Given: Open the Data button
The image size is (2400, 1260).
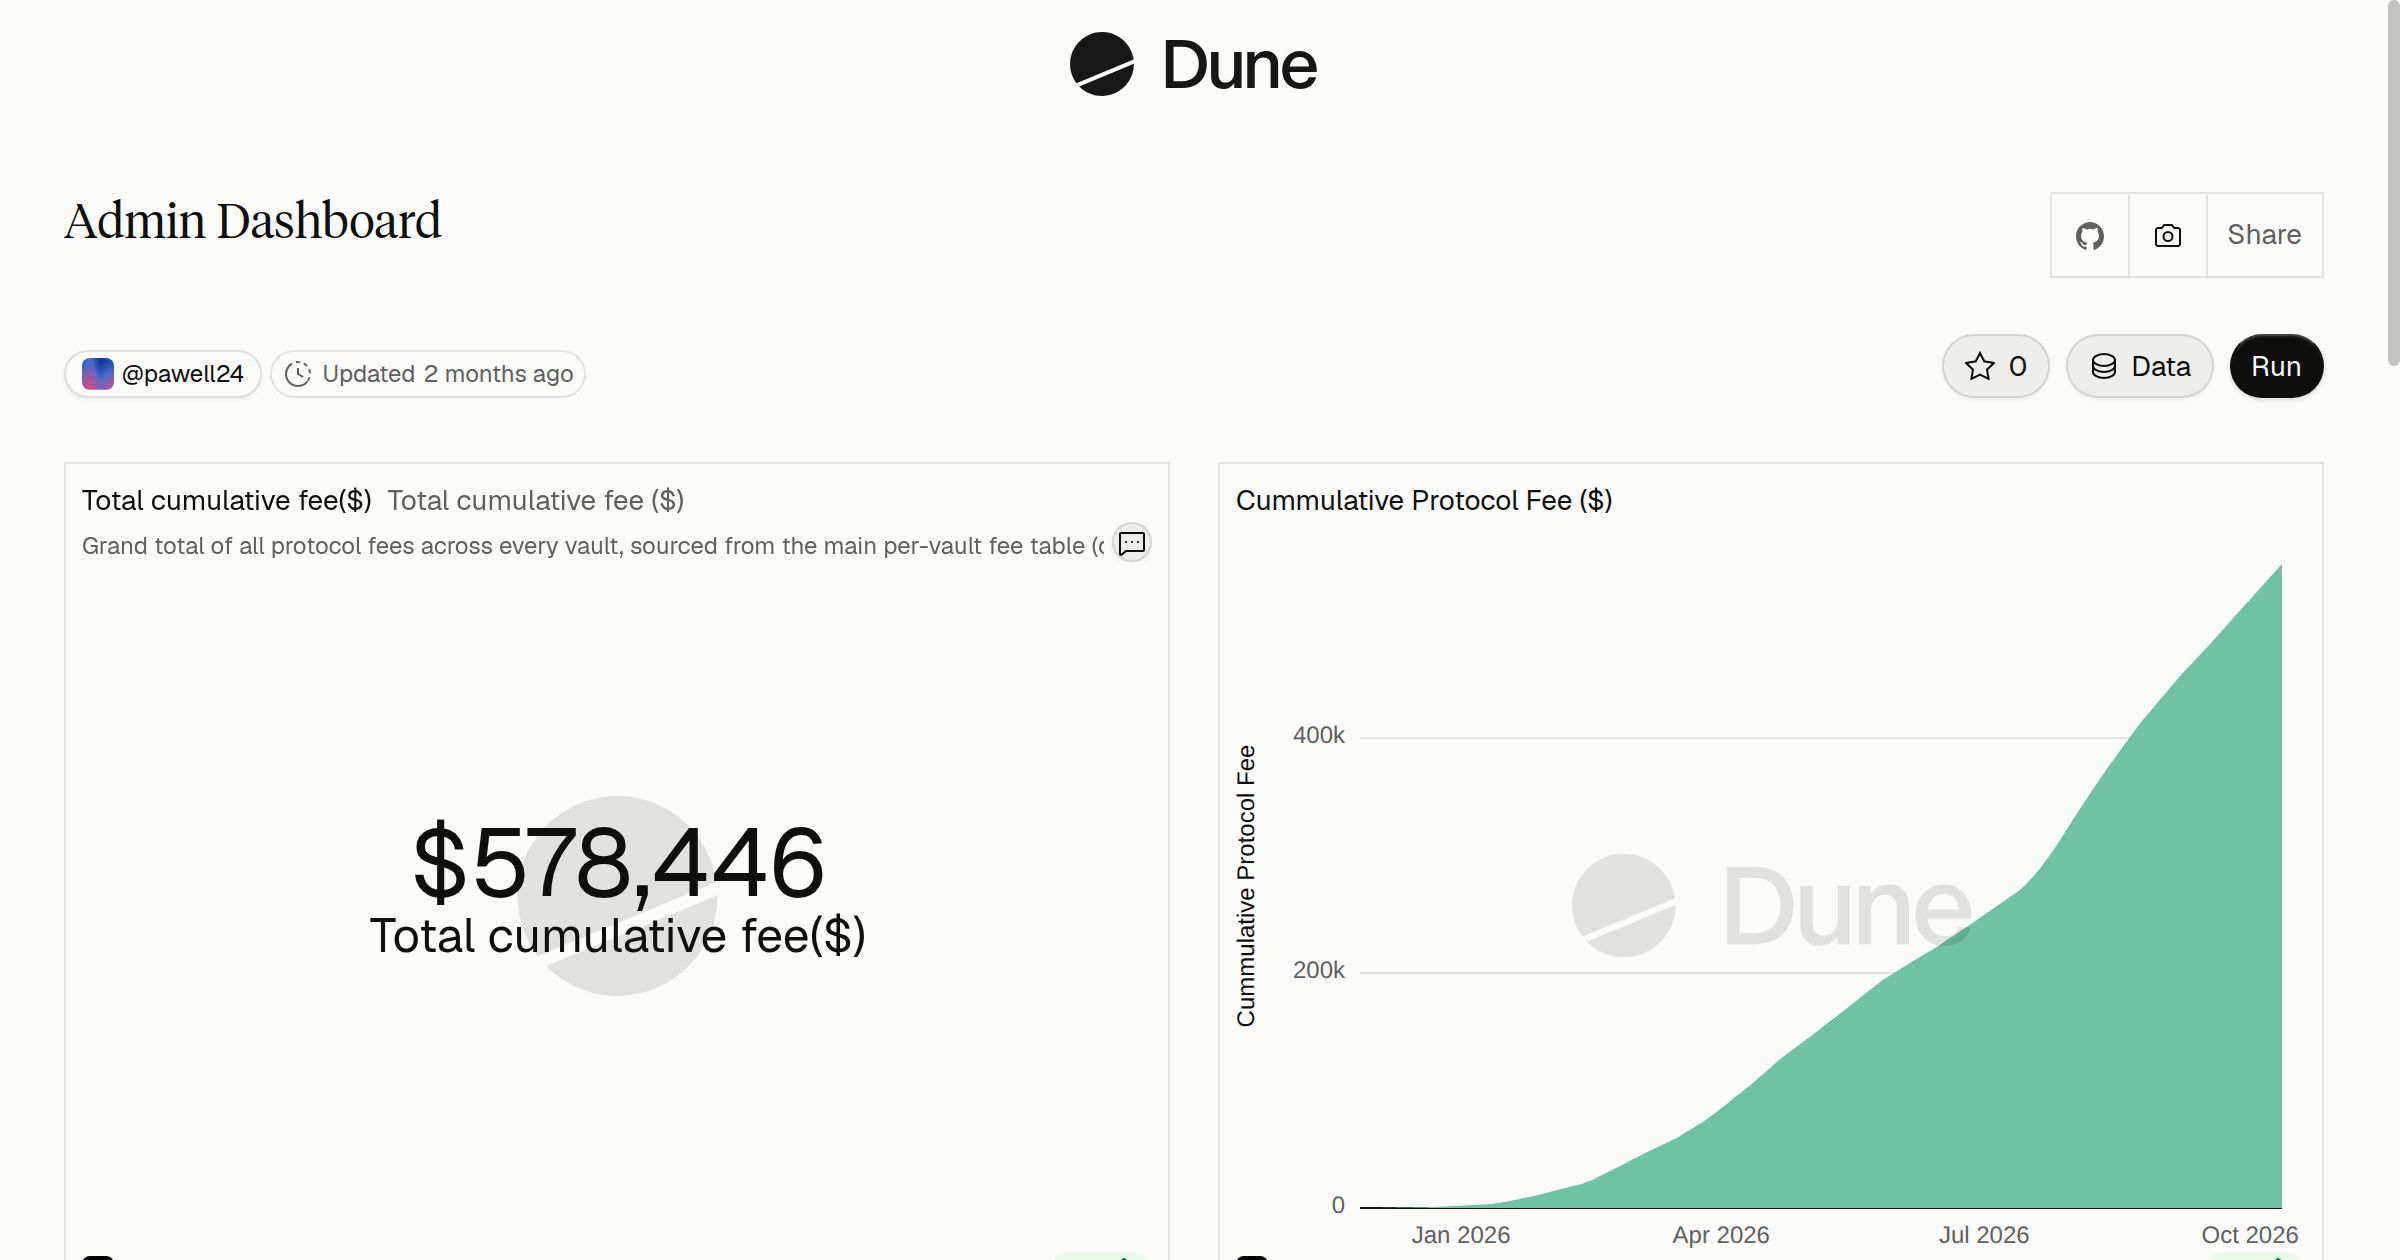Looking at the screenshot, I should coord(2140,367).
